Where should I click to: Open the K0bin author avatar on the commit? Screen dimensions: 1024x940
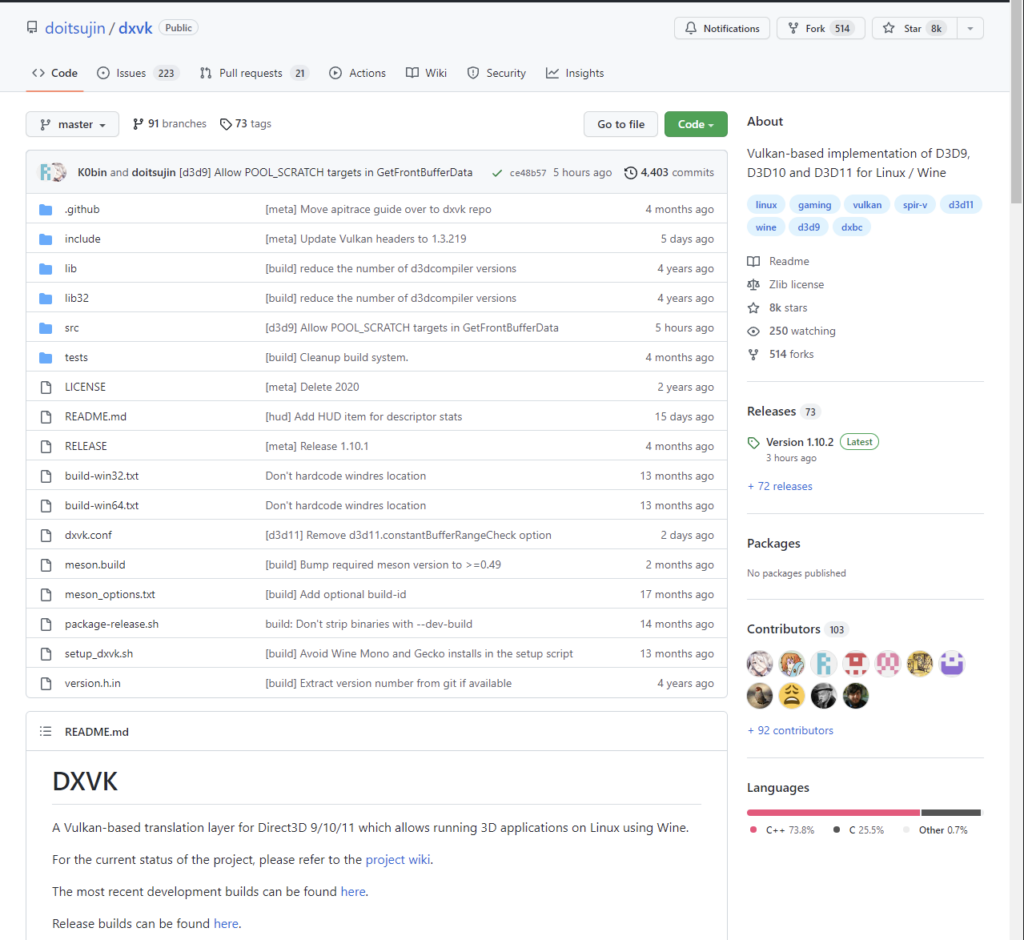pyautogui.click(x=45, y=172)
